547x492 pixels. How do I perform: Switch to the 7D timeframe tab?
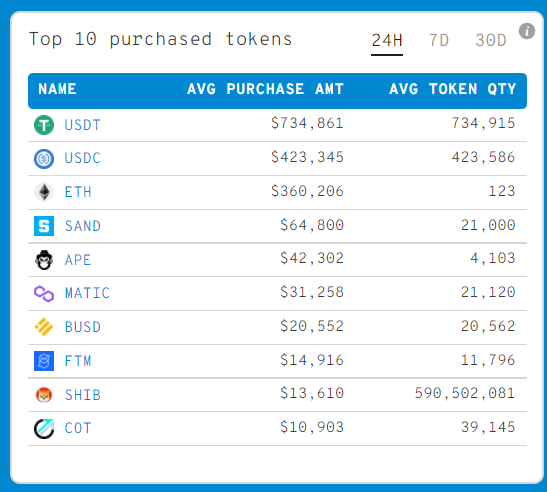coord(439,41)
